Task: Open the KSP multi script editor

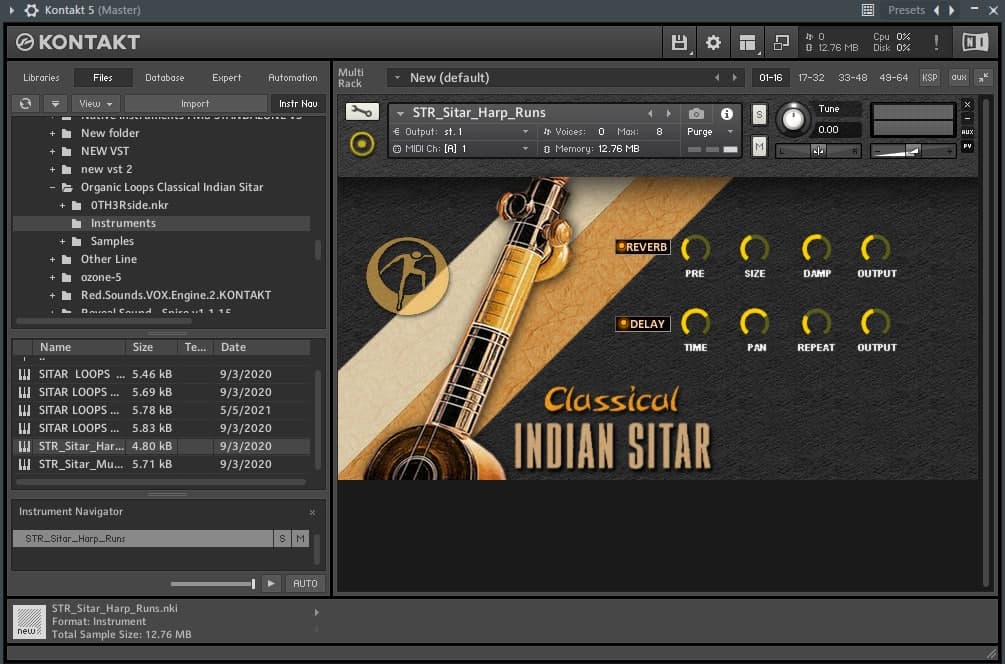Action: (x=929, y=78)
